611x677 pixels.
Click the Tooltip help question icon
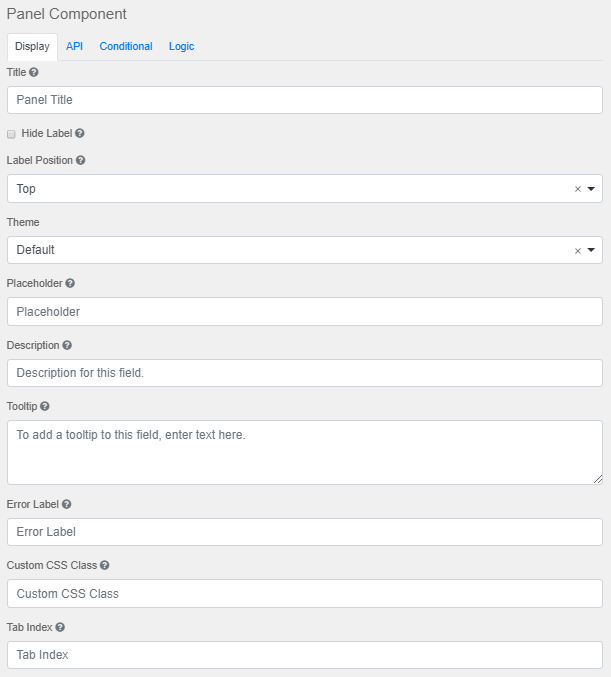[x=45, y=407]
